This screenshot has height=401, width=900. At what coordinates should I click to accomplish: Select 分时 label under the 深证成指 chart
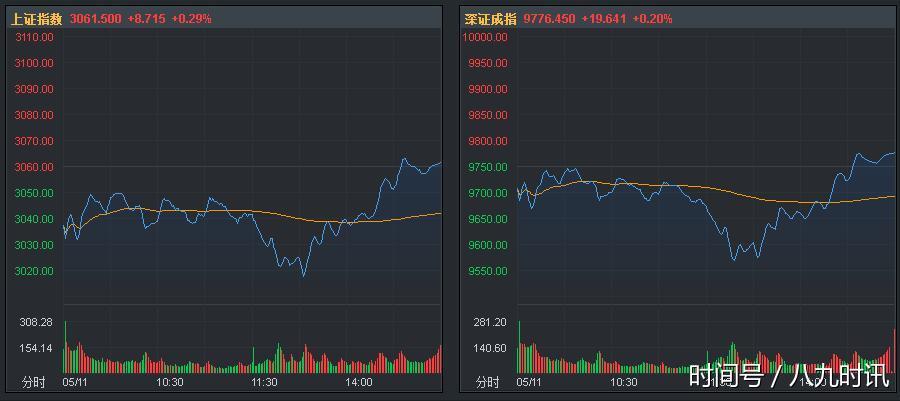(x=487, y=382)
